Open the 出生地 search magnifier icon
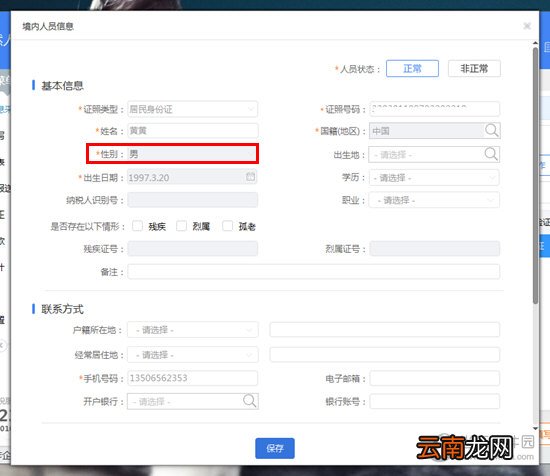Viewport: 550px width, 476px height. tap(491, 154)
